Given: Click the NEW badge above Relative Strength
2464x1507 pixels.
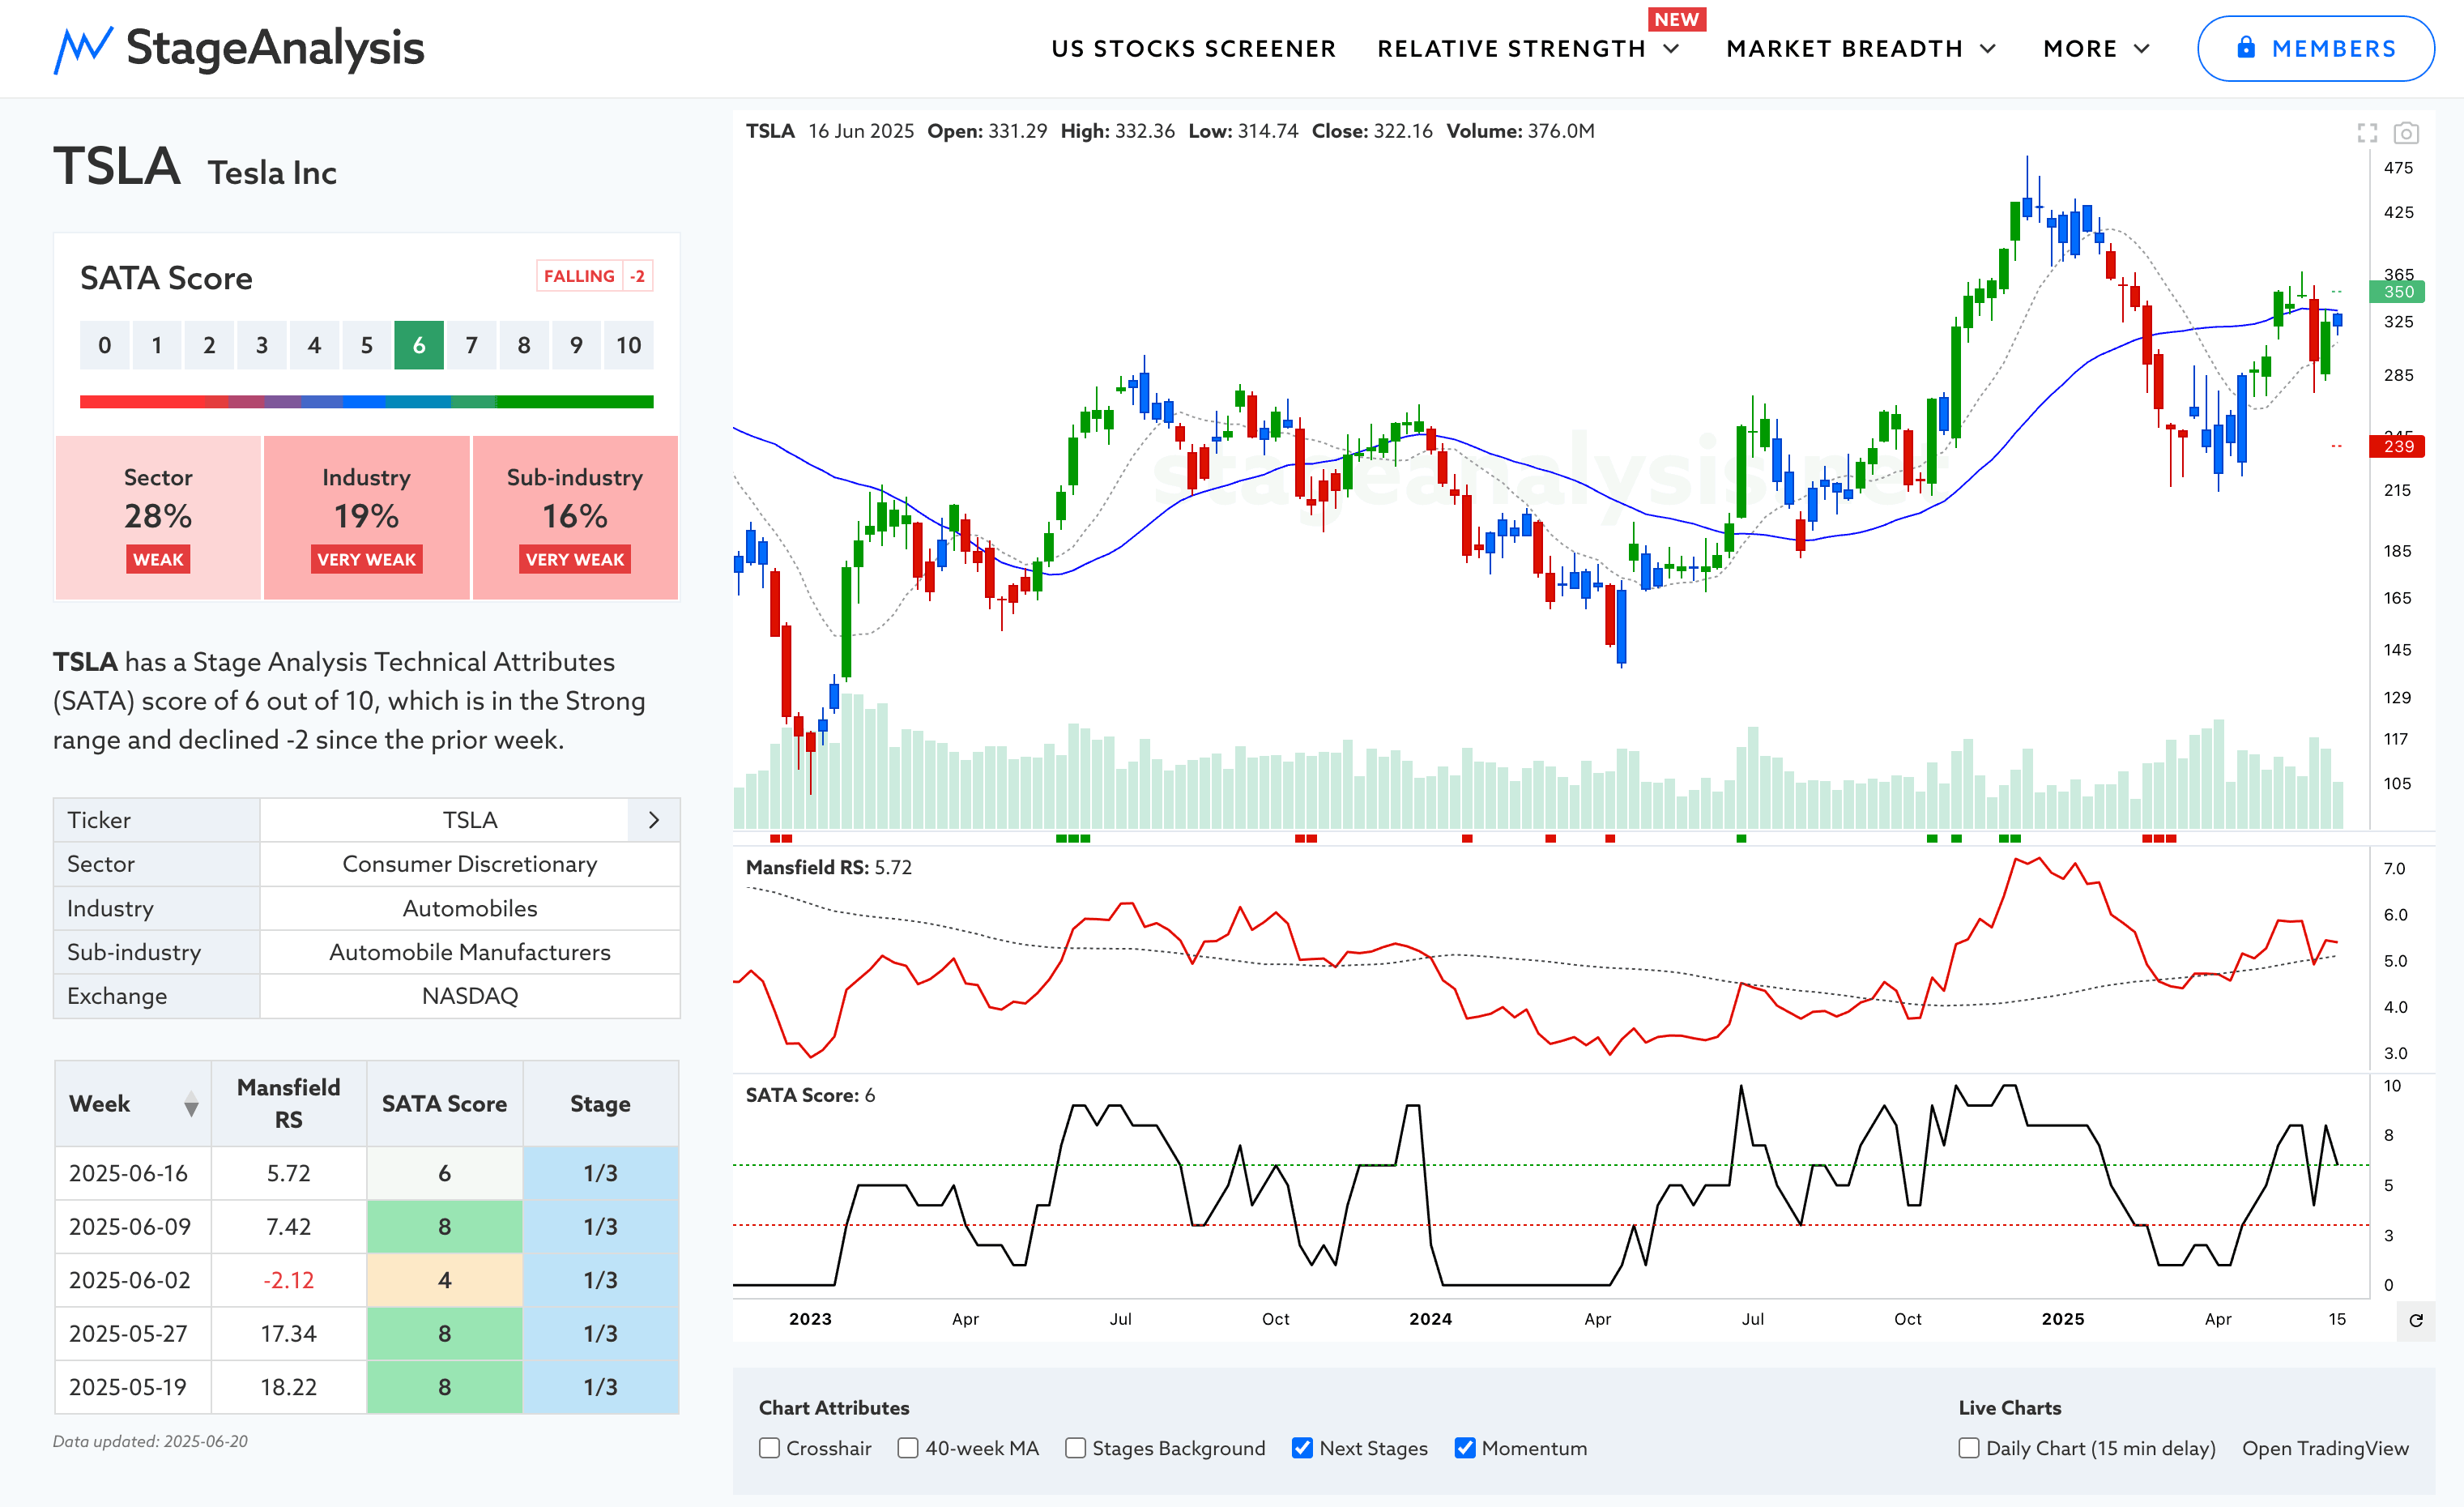Looking at the screenshot, I should pyautogui.click(x=1676, y=20).
